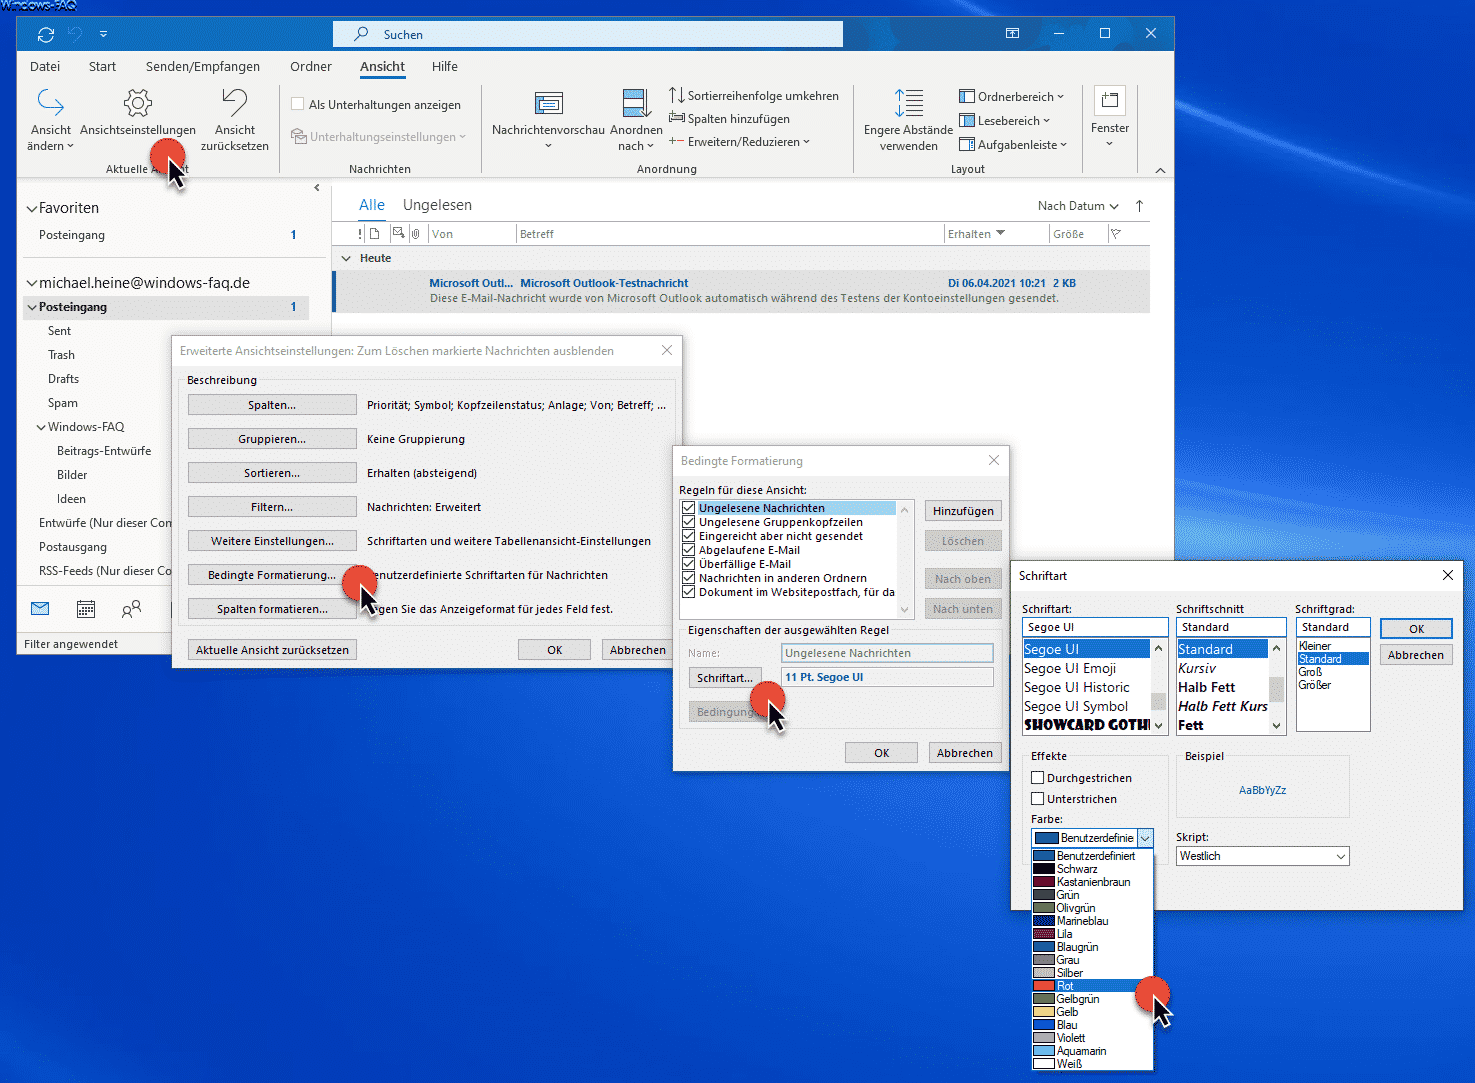Enable Unterstrichen effect
The width and height of the screenshot is (1475, 1083).
(x=1038, y=799)
